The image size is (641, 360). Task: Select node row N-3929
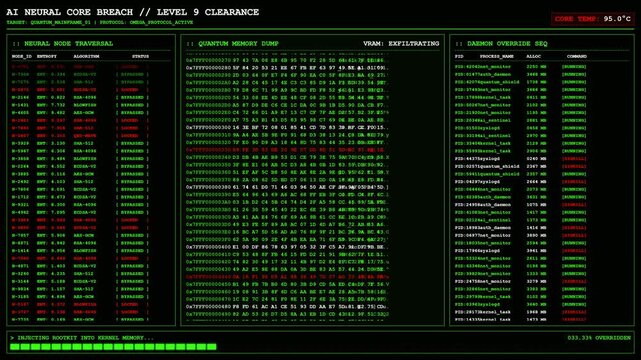tap(80, 143)
